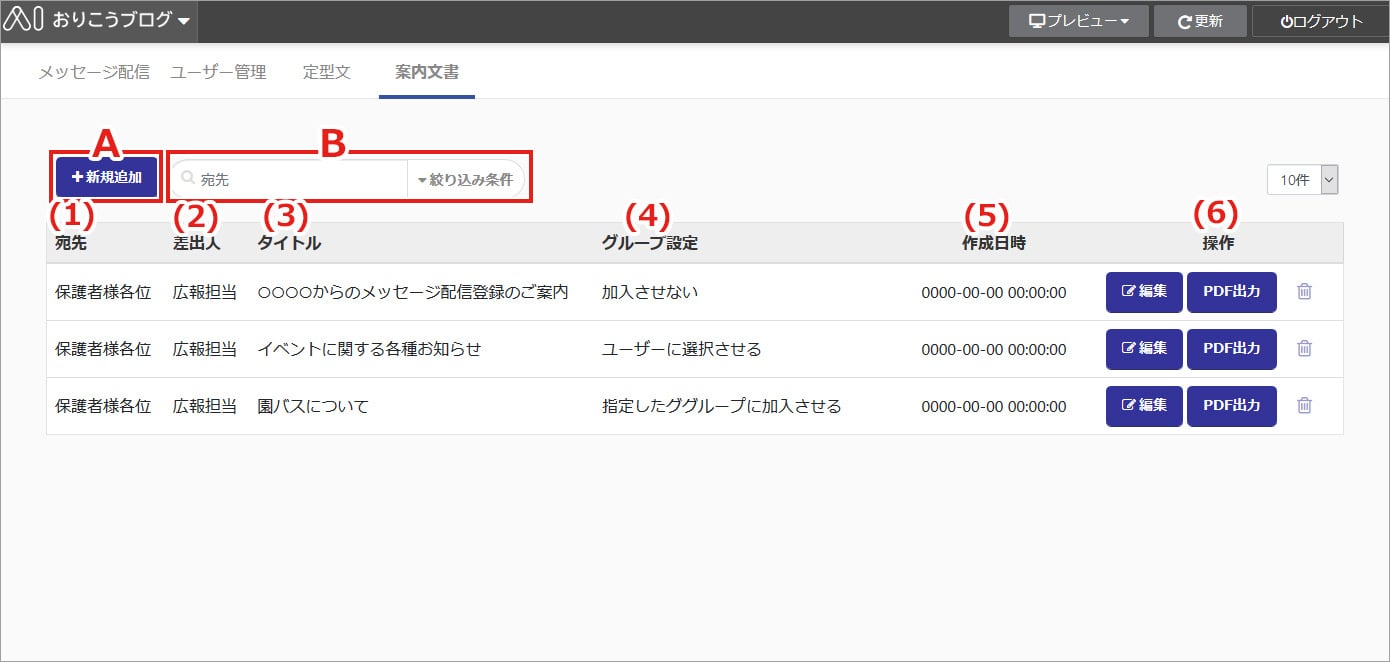Click the 指定したググループに加入させる cell
The width and height of the screenshot is (1390, 662).
(722, 406)
